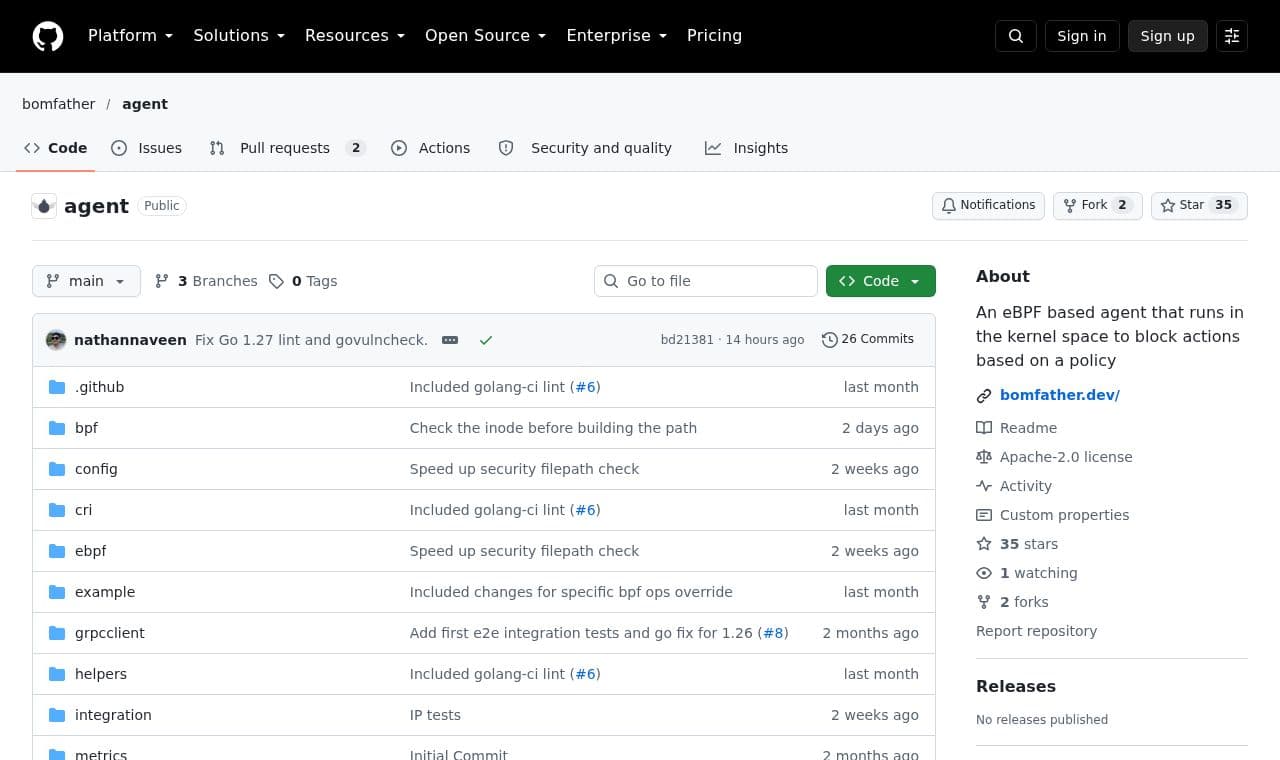
Task: Click the Notifications button
Action: [988, 206]
